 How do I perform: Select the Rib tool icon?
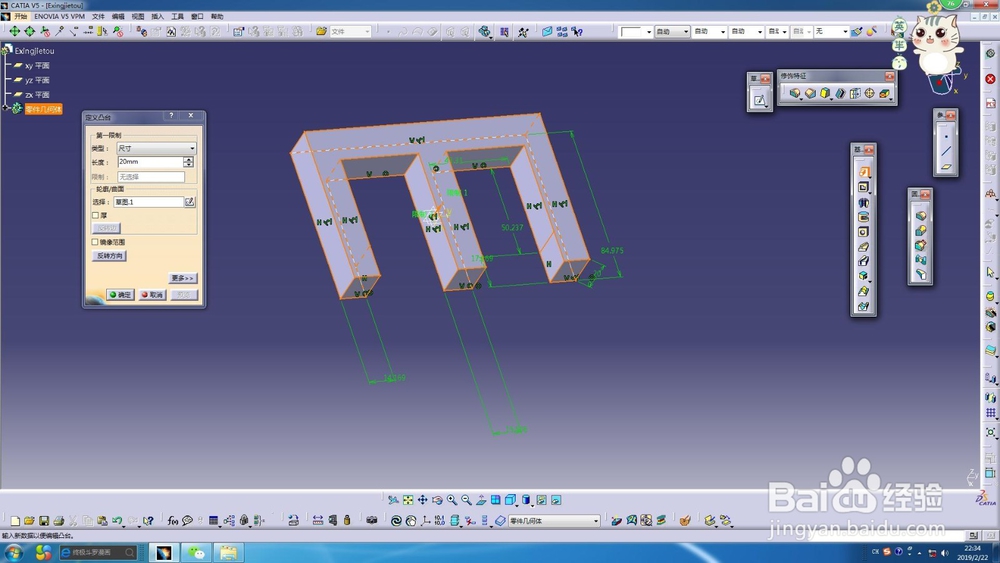(x=864, y=246)
